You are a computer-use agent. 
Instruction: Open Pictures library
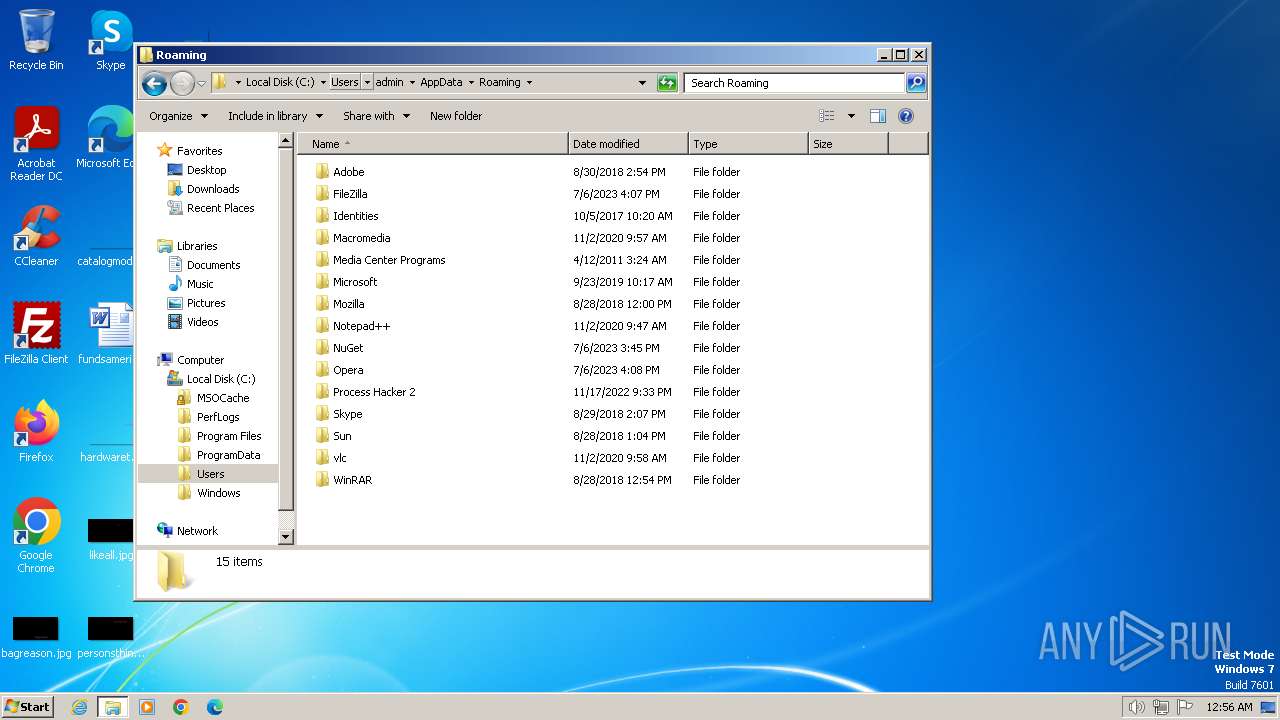coord(206,303)
